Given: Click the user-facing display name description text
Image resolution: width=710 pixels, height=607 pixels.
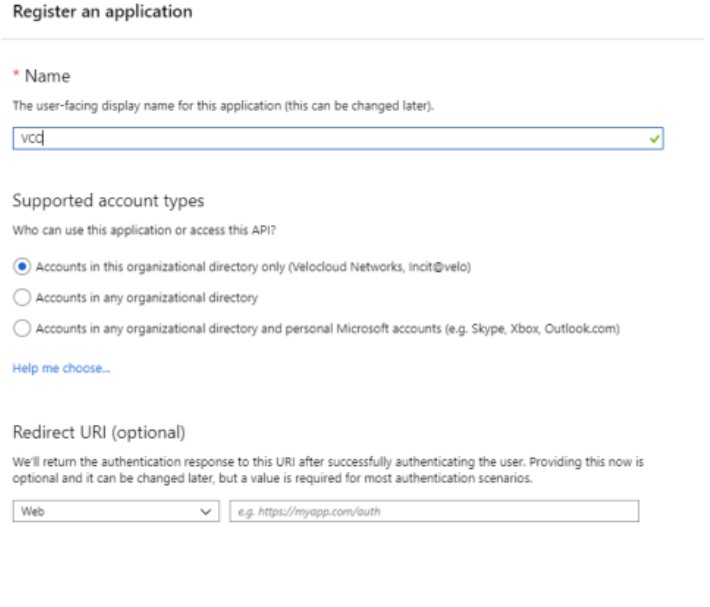Looking at the screenshot, I should 223,105.
